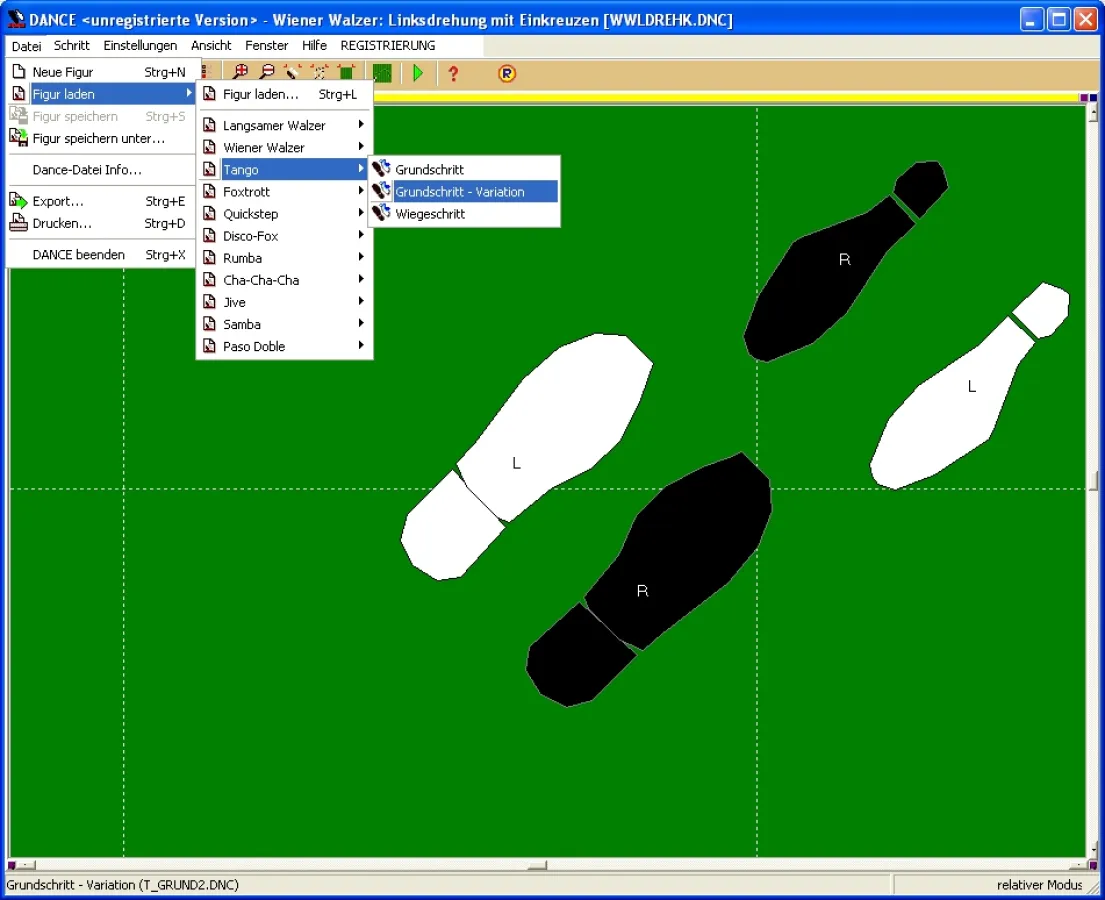Open the Schritt menu in menu bar
Screen dimensions: 1105x900
point(72,46)
